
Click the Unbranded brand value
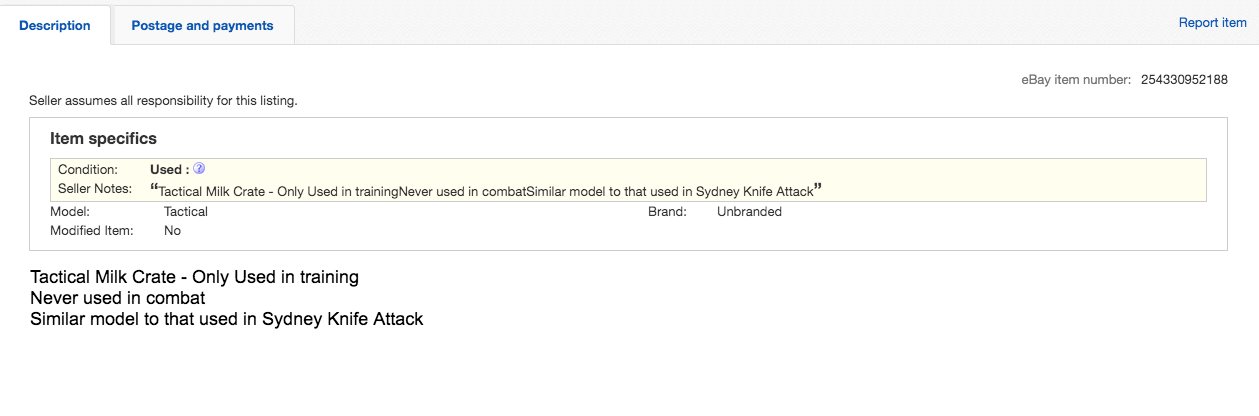pyautogui.click(x=749, y=212)
